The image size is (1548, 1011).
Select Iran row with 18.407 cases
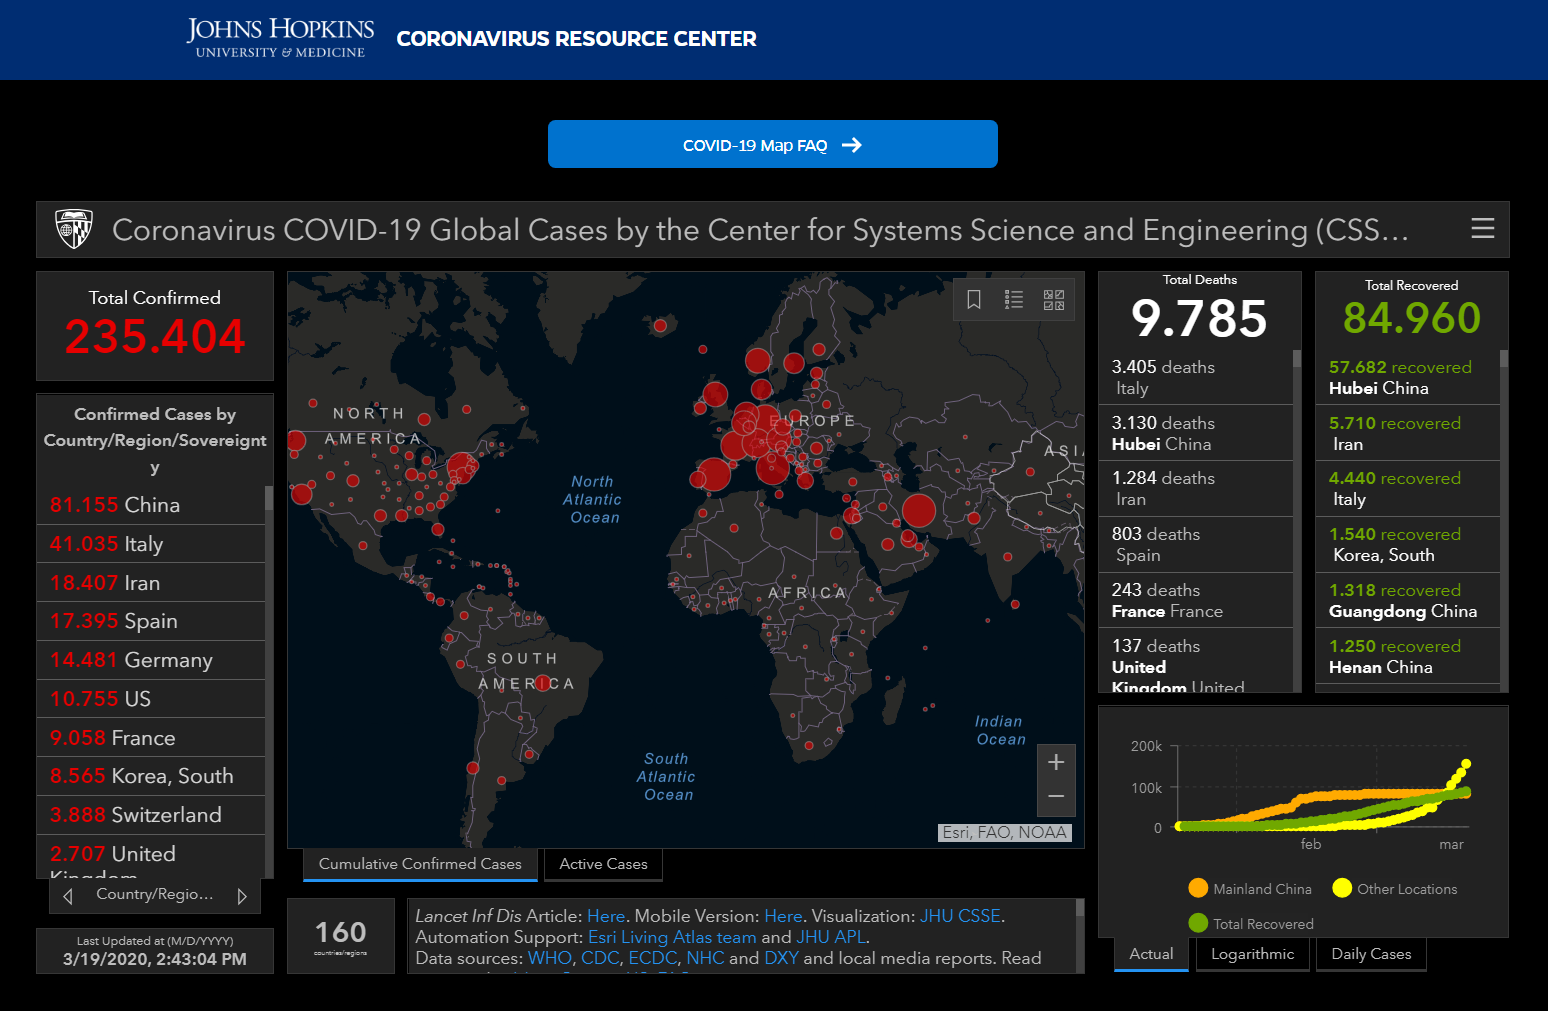pos(151,583)
